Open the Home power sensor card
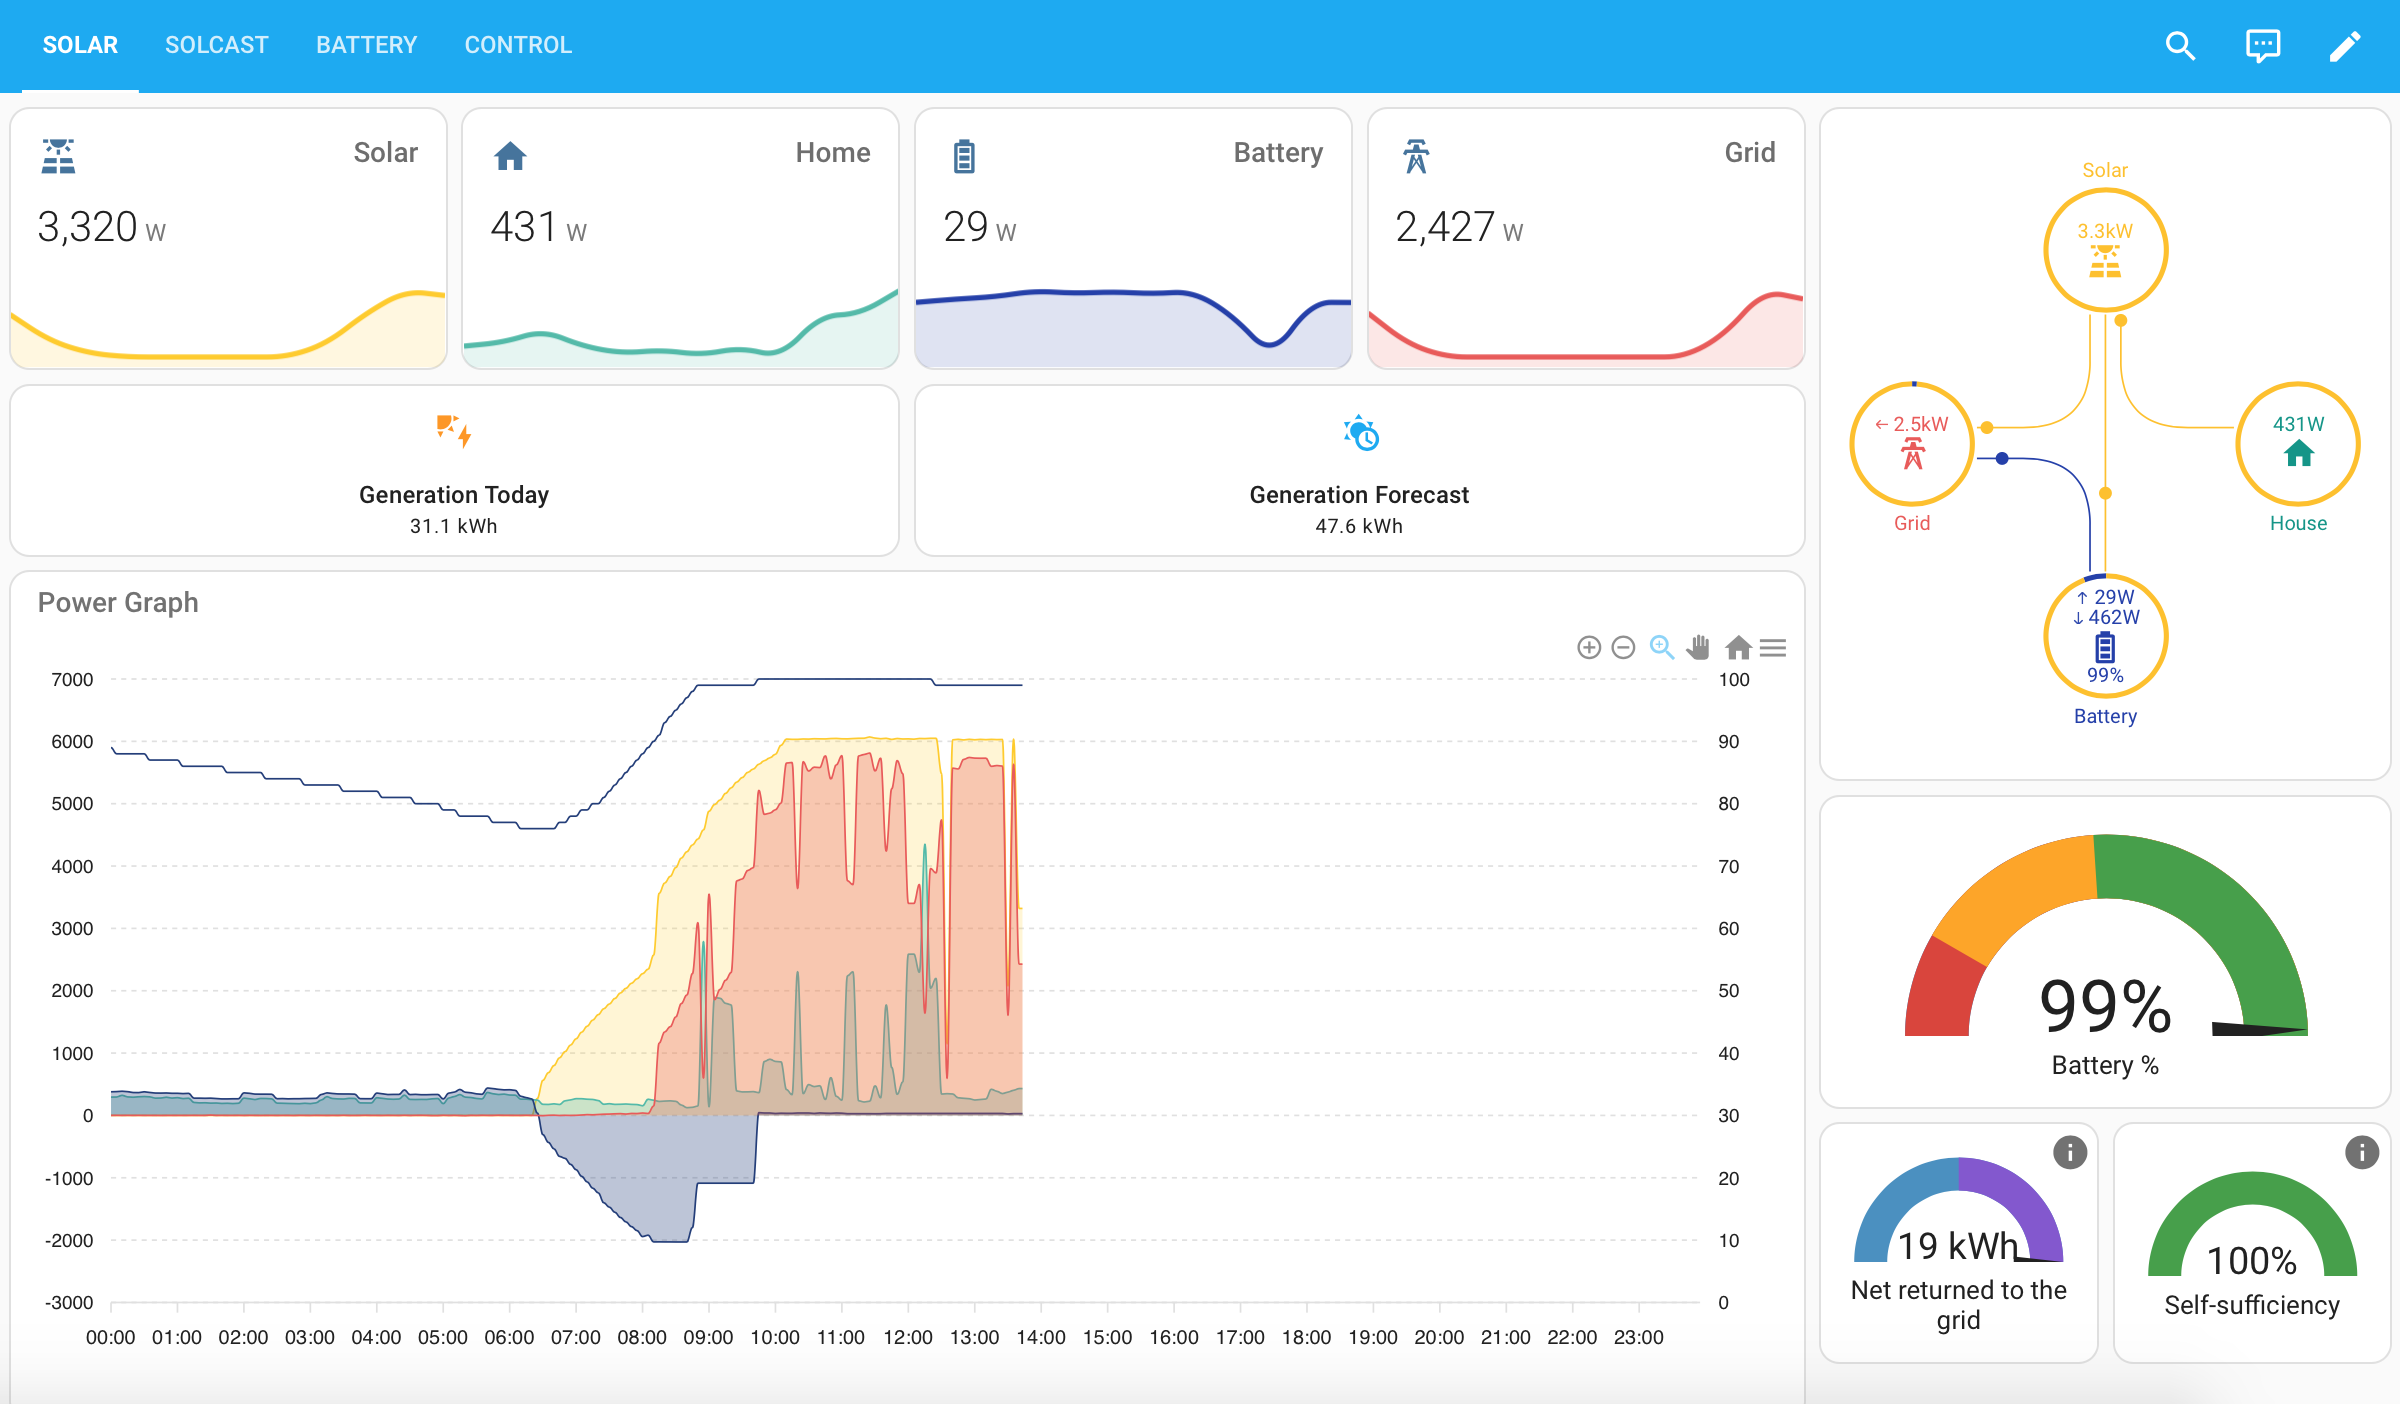The width and height of the screenshot is (2400, 1404). point(680,239)
